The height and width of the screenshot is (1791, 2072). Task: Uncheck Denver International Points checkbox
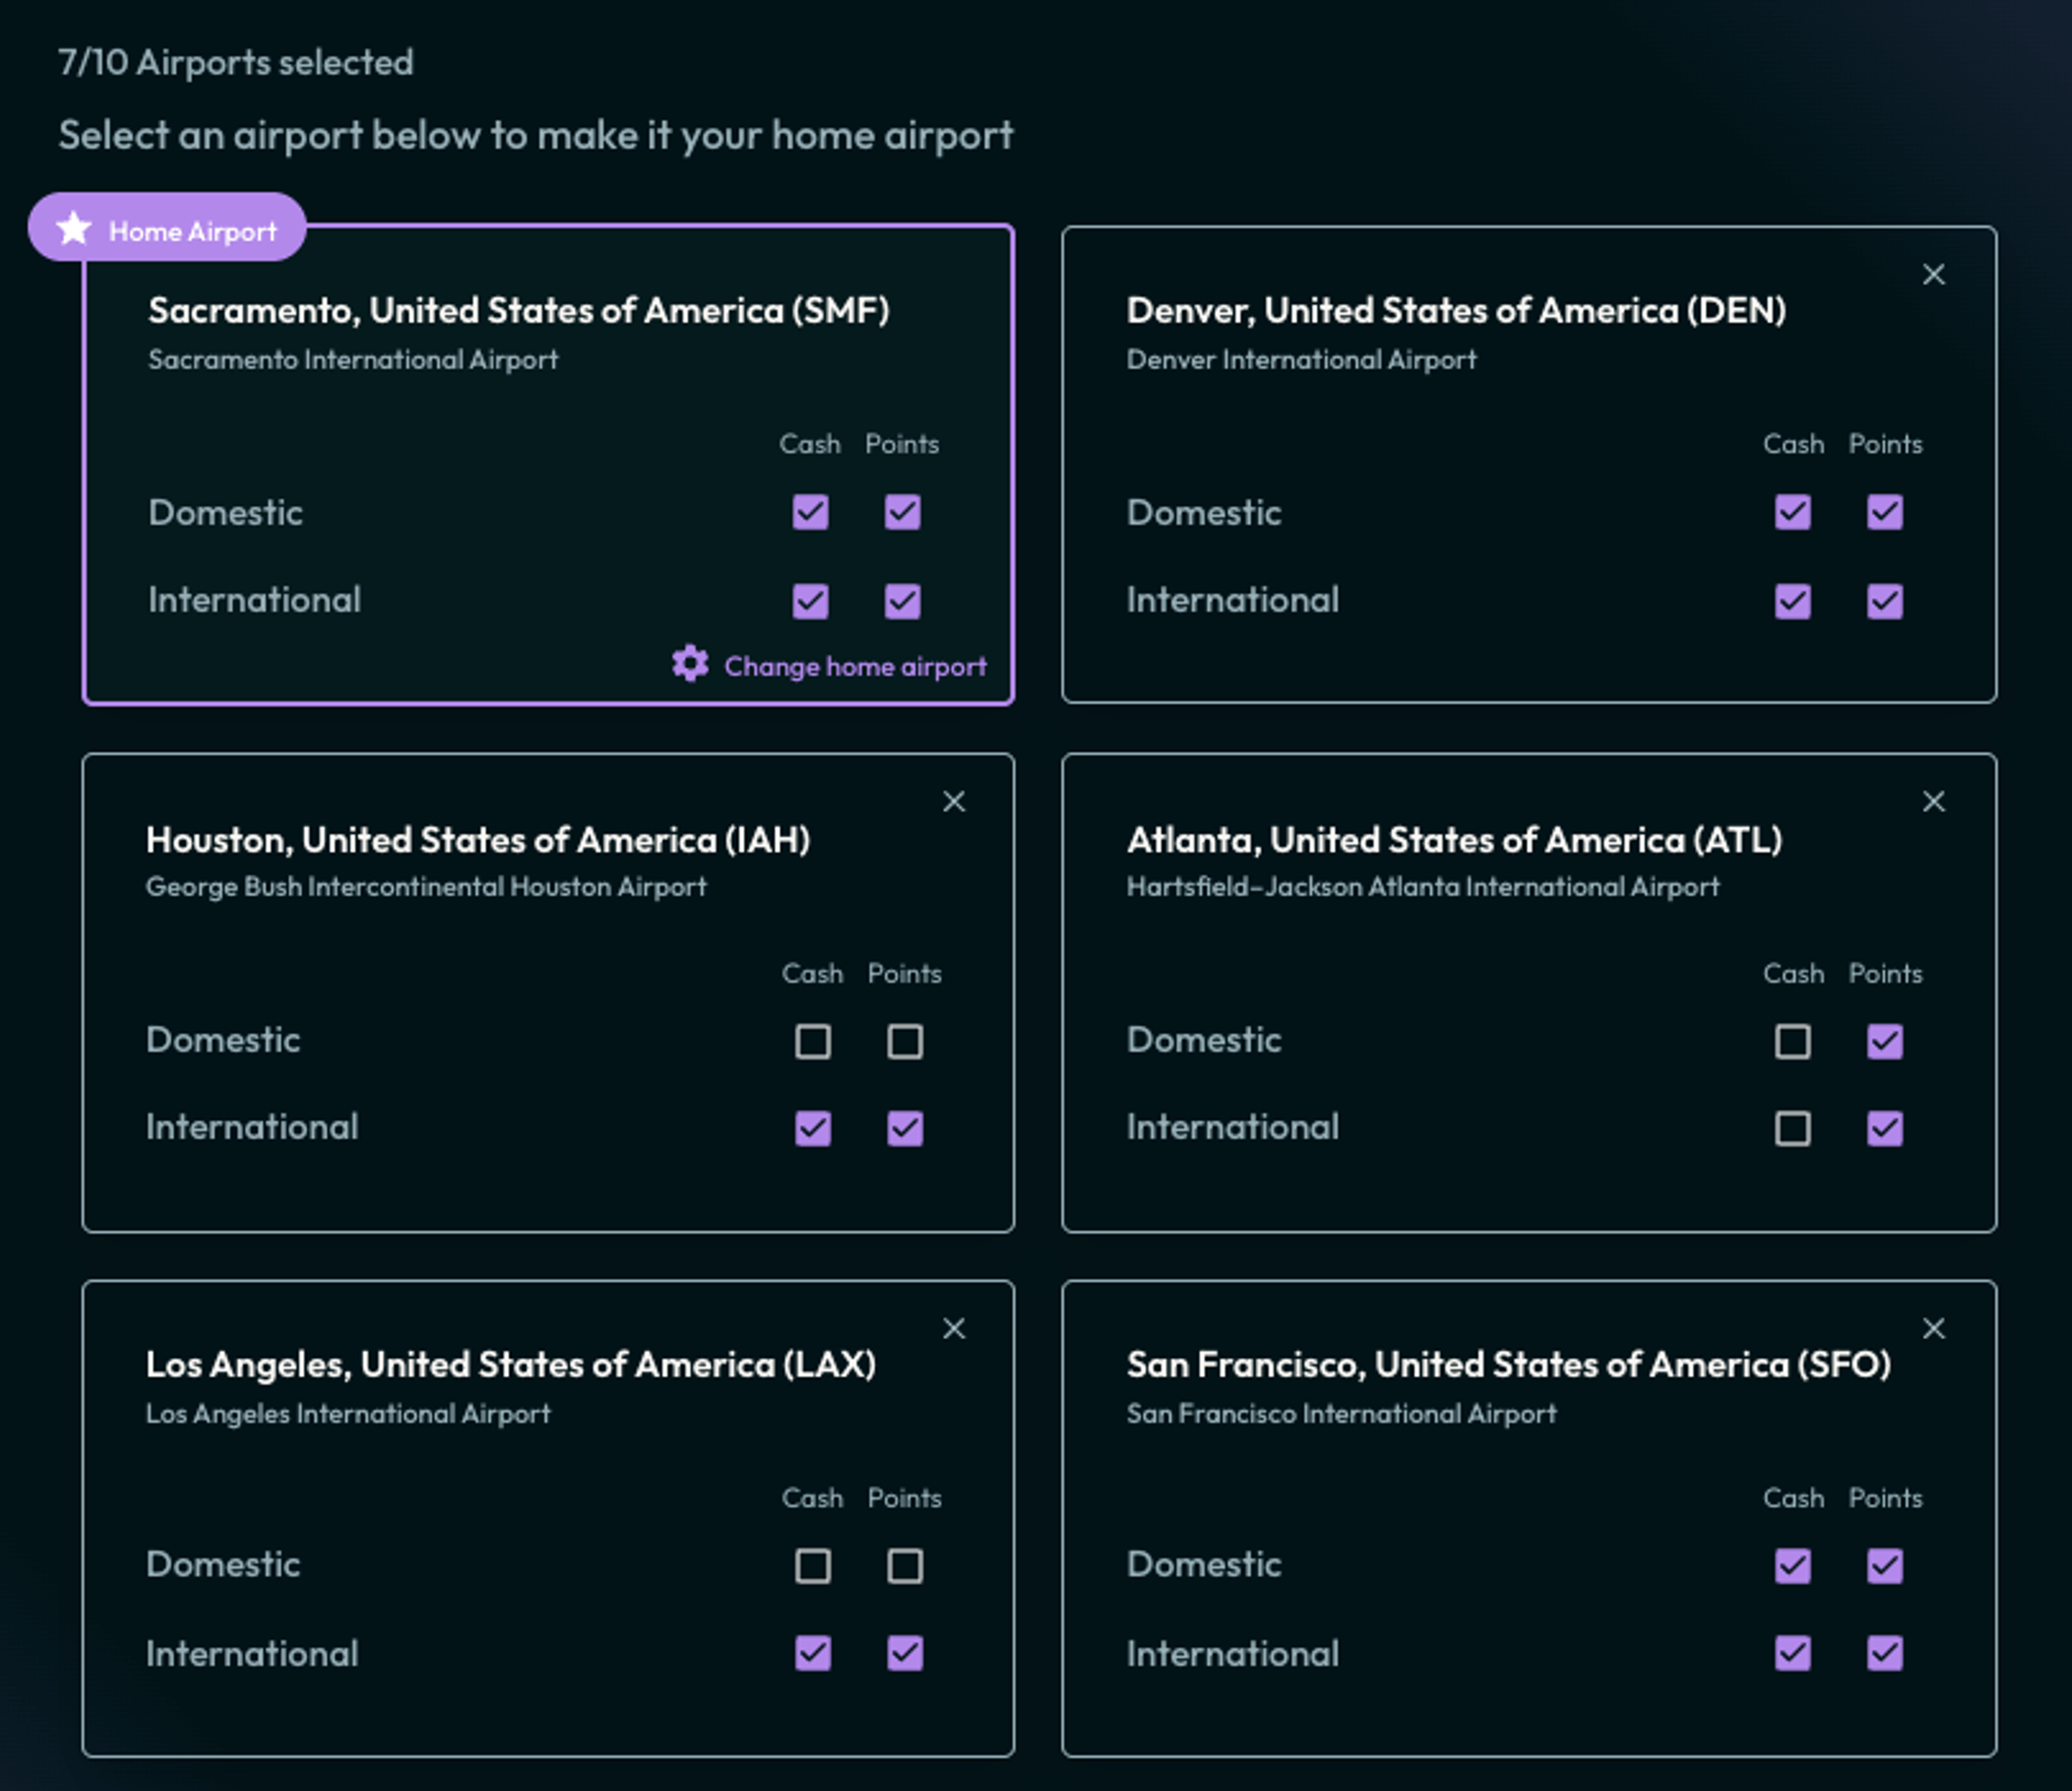tap(1884, 601)
